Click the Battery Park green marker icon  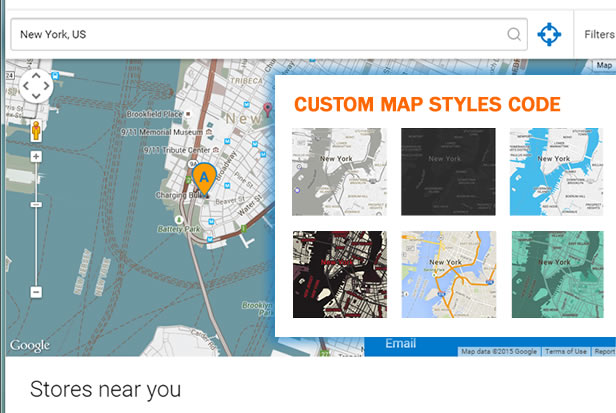(179, 220)
